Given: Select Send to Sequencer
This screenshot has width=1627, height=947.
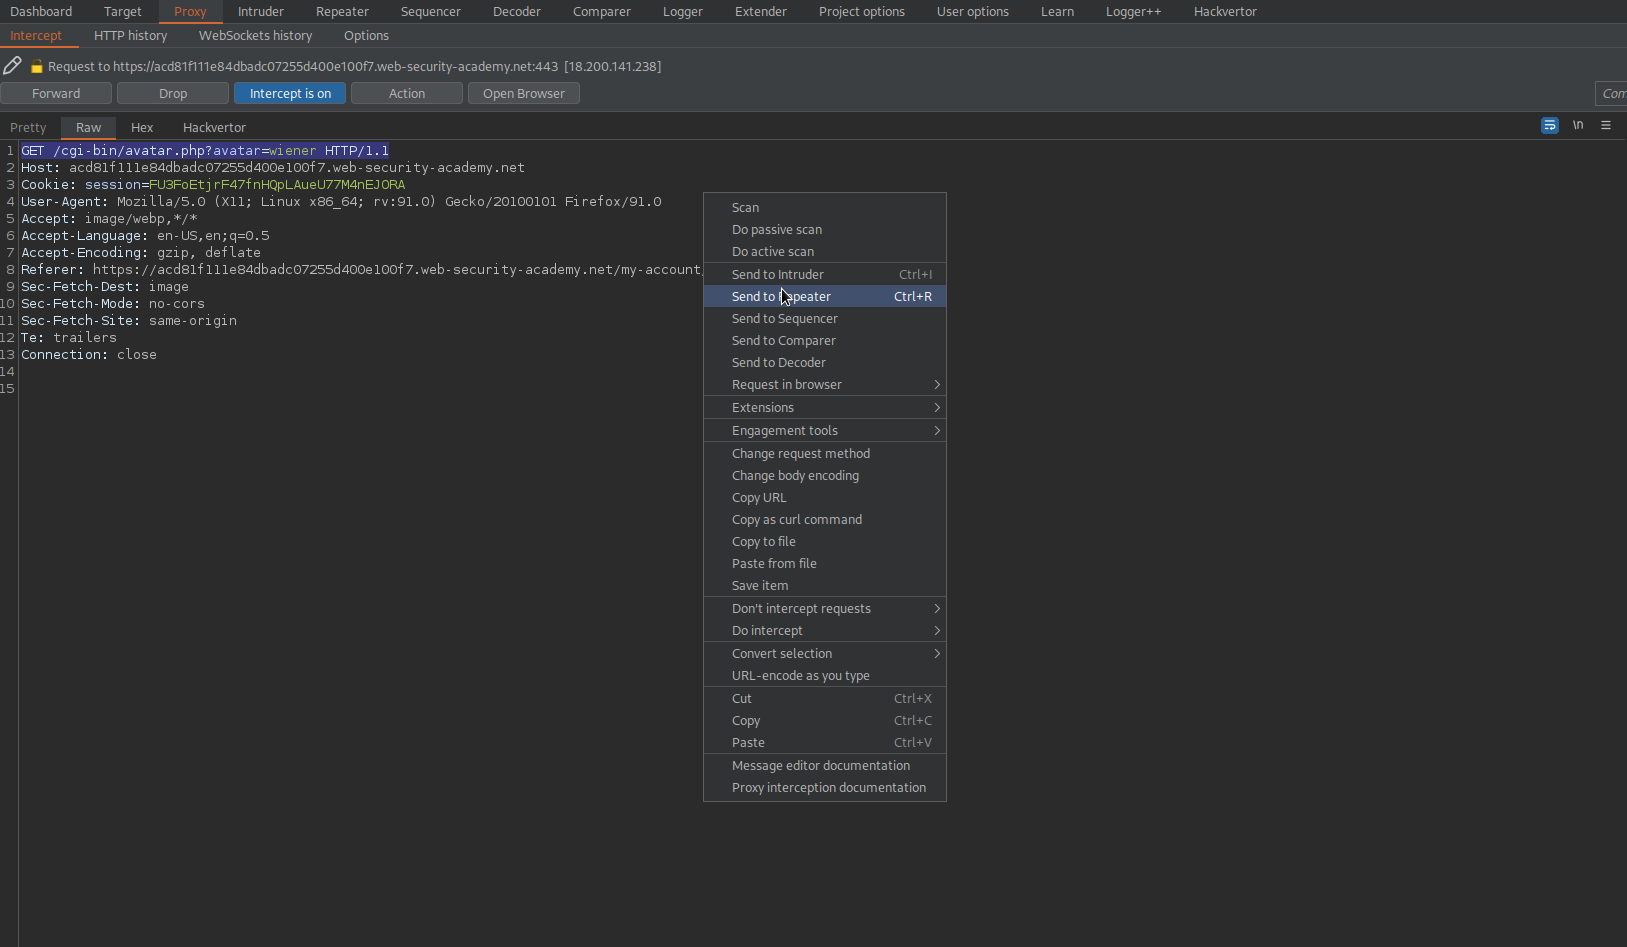Looking at the screenshot, I should point(825,318).
